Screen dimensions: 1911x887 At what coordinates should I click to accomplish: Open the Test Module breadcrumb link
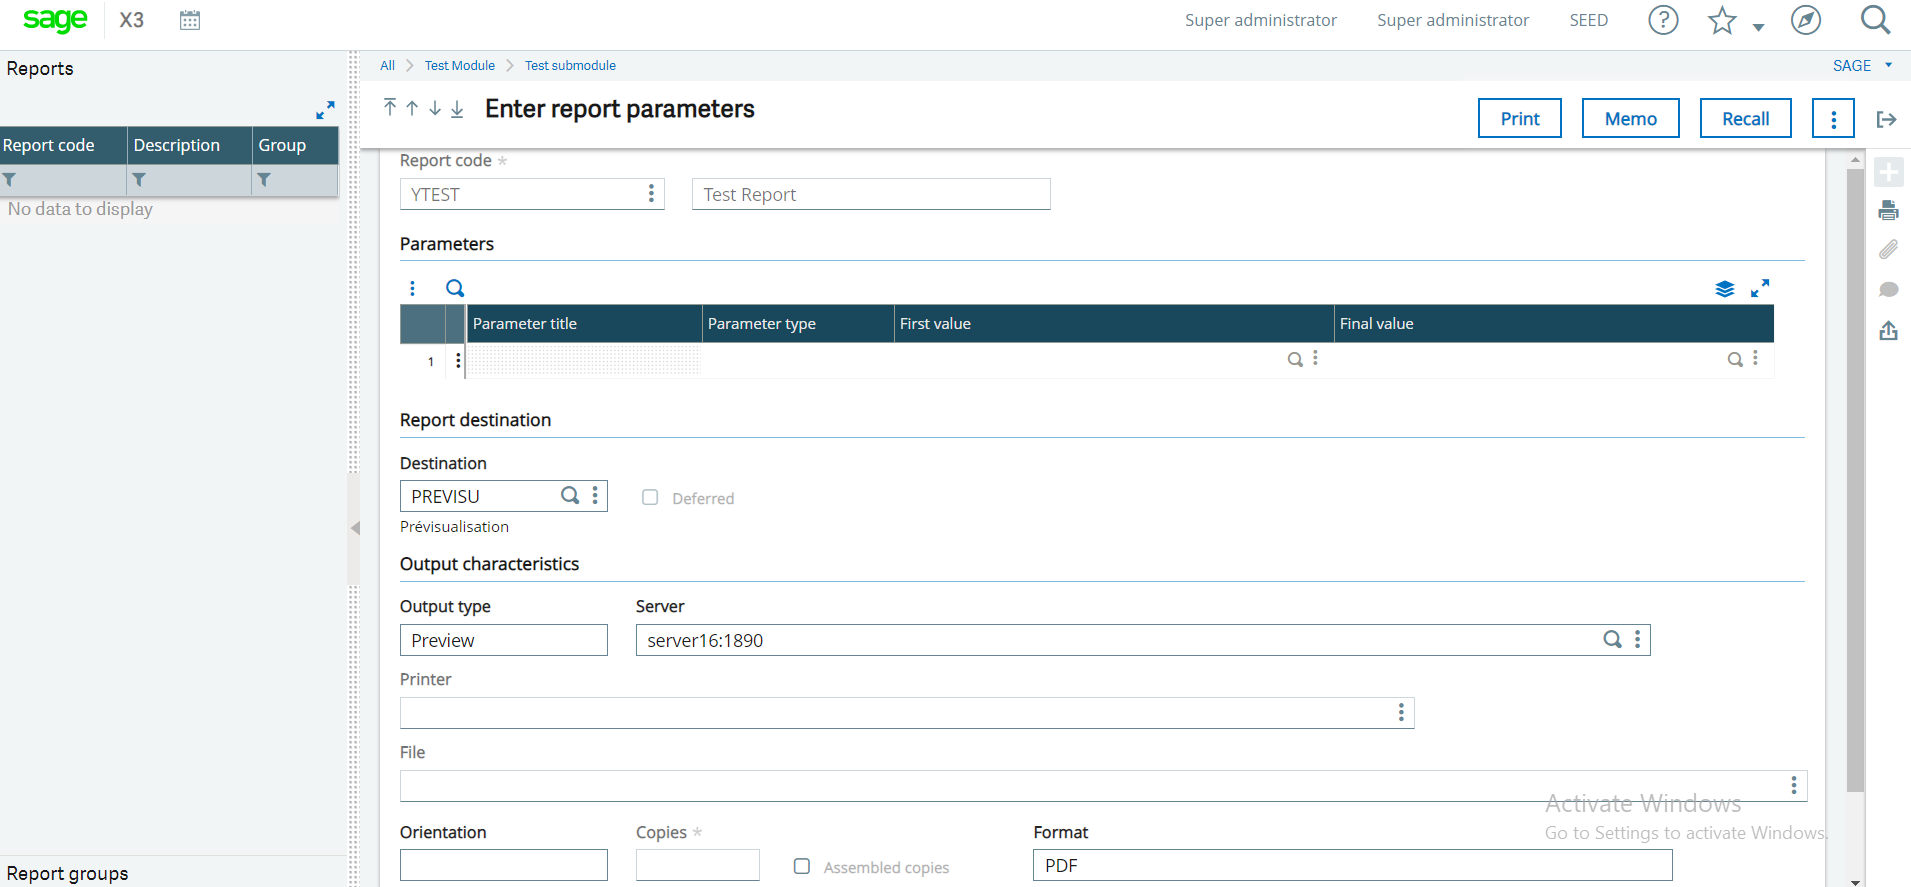point(460,65)
